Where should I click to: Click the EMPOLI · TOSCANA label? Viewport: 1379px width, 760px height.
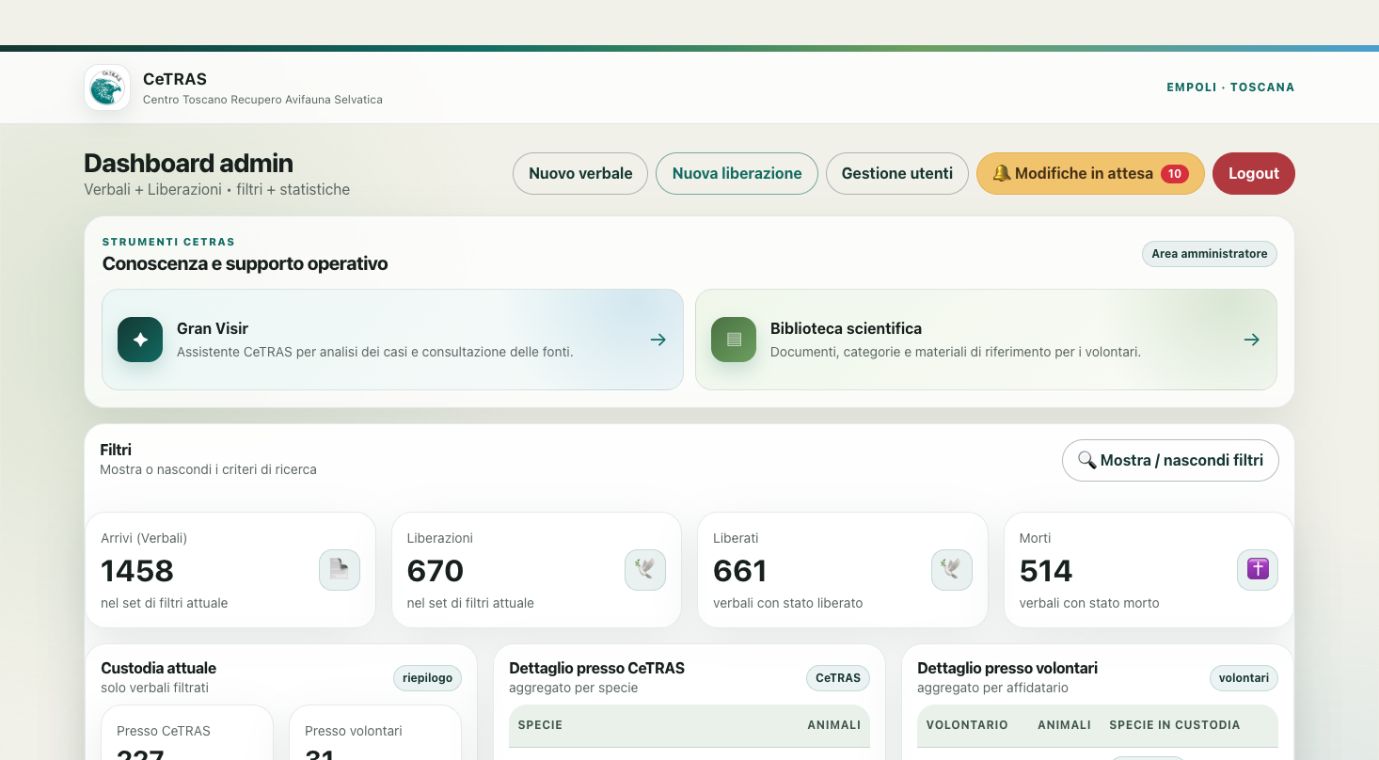click(1230, 87)
